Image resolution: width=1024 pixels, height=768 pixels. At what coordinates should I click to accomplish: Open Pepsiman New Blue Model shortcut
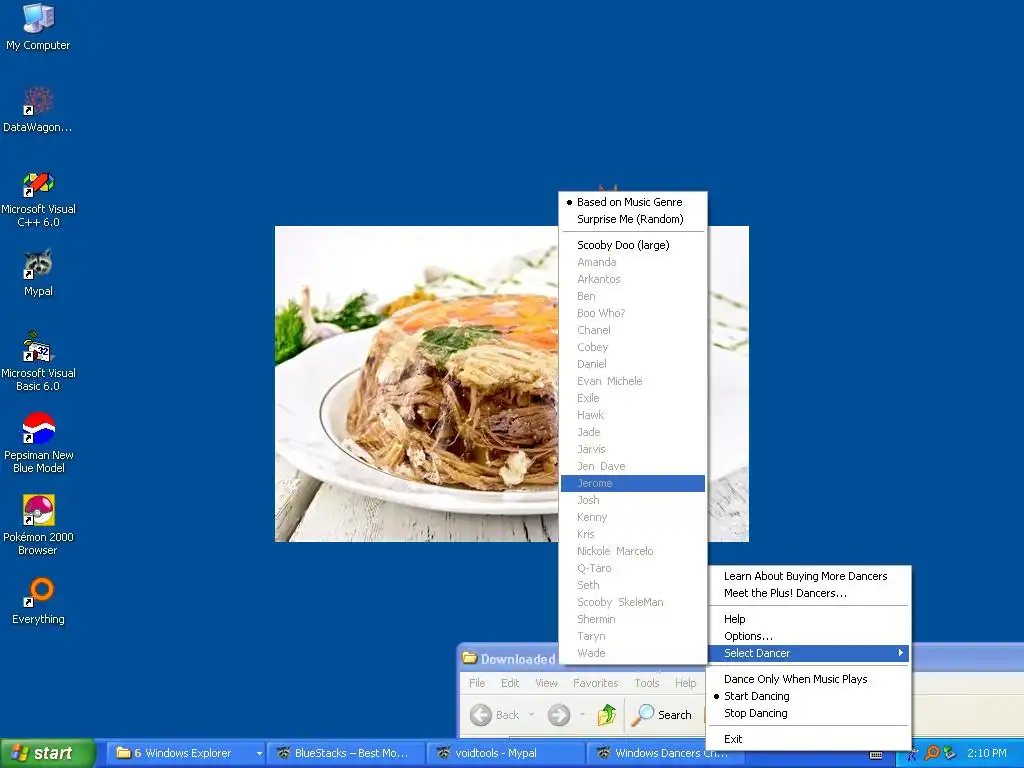pyautogui.click(x=38, y=443)
